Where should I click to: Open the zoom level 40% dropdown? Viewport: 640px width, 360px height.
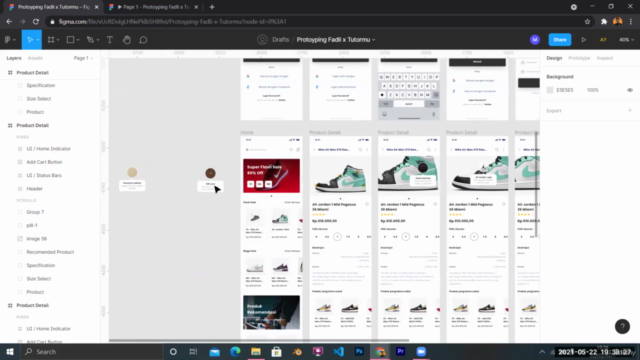(626, 40)
